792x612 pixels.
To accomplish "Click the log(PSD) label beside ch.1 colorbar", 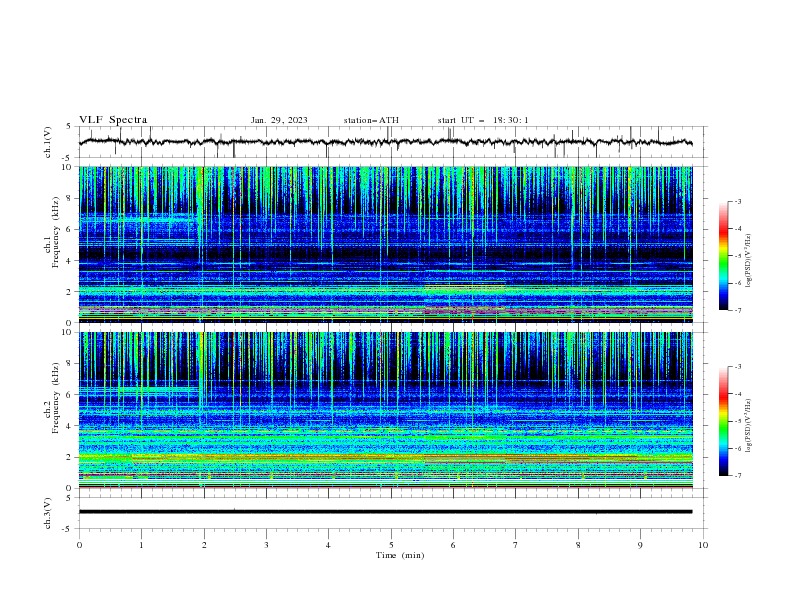I will click(749, 261).
